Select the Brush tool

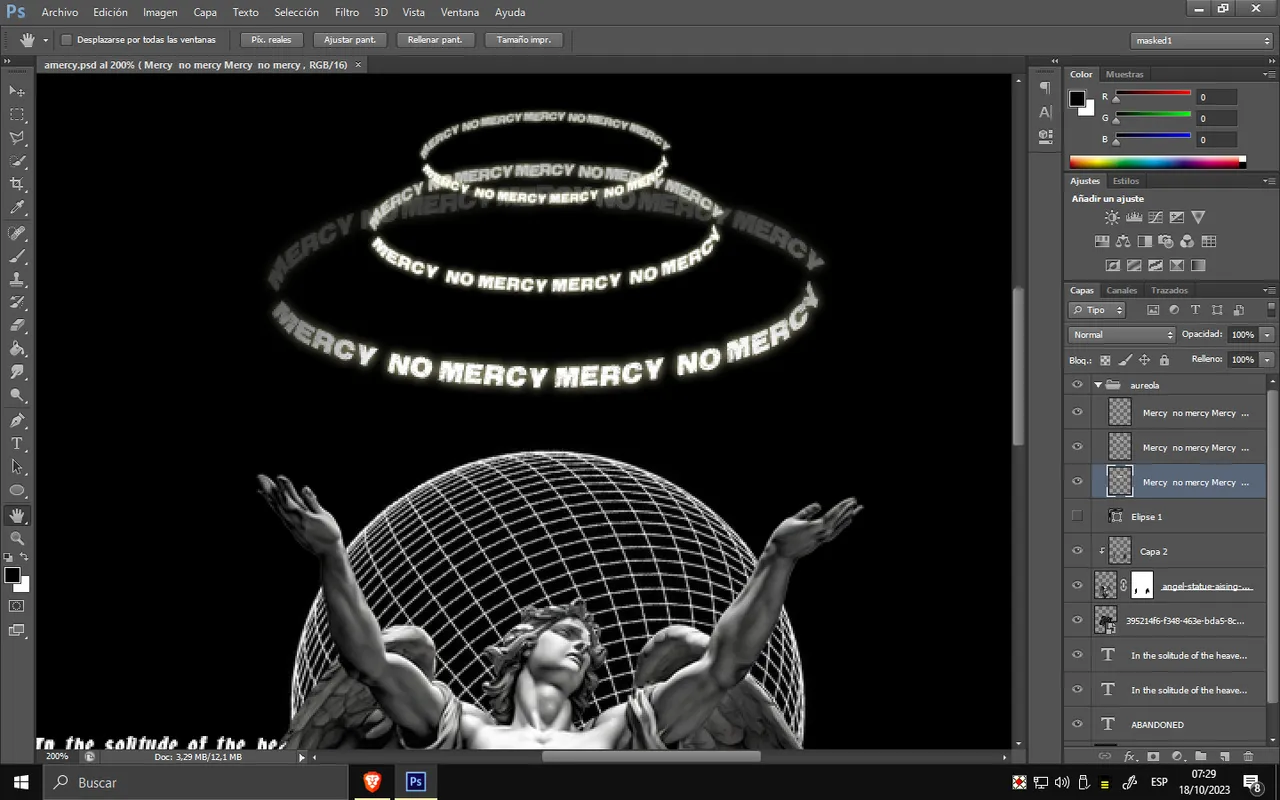(17, 257)
